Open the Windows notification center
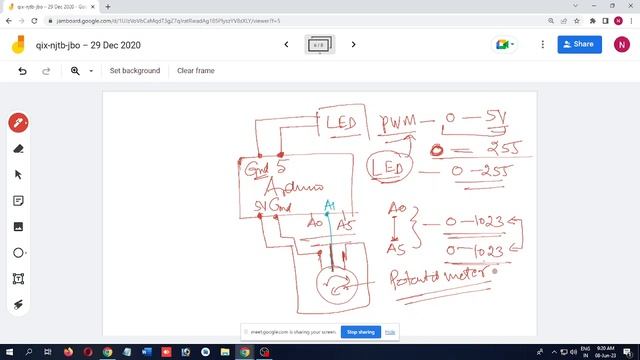This screenshot has height=360, width=640. 628,352
